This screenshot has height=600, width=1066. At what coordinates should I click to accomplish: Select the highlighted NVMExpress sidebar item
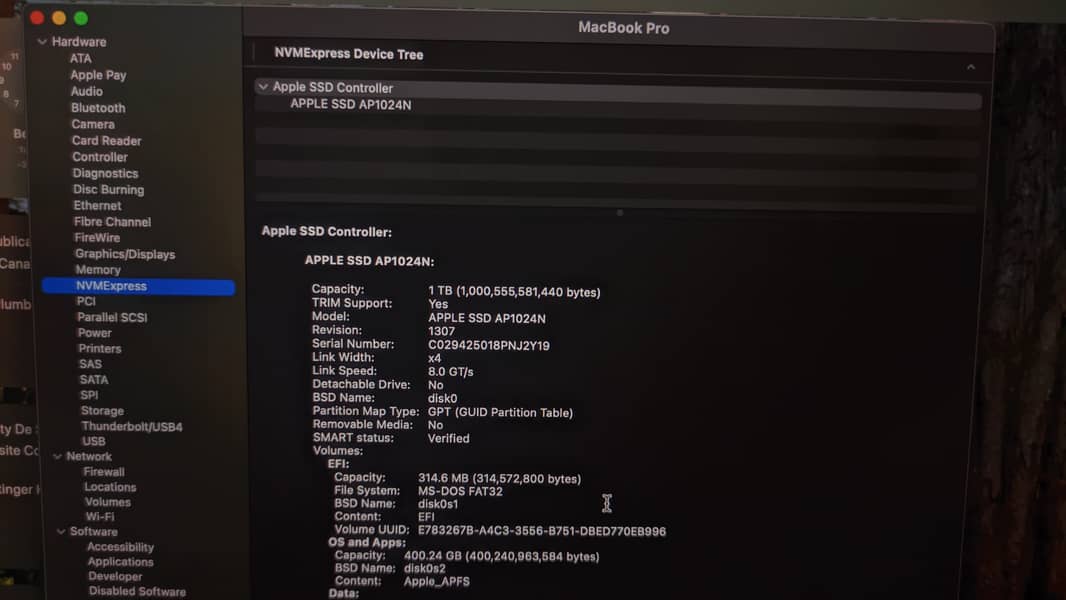(139, 286)
